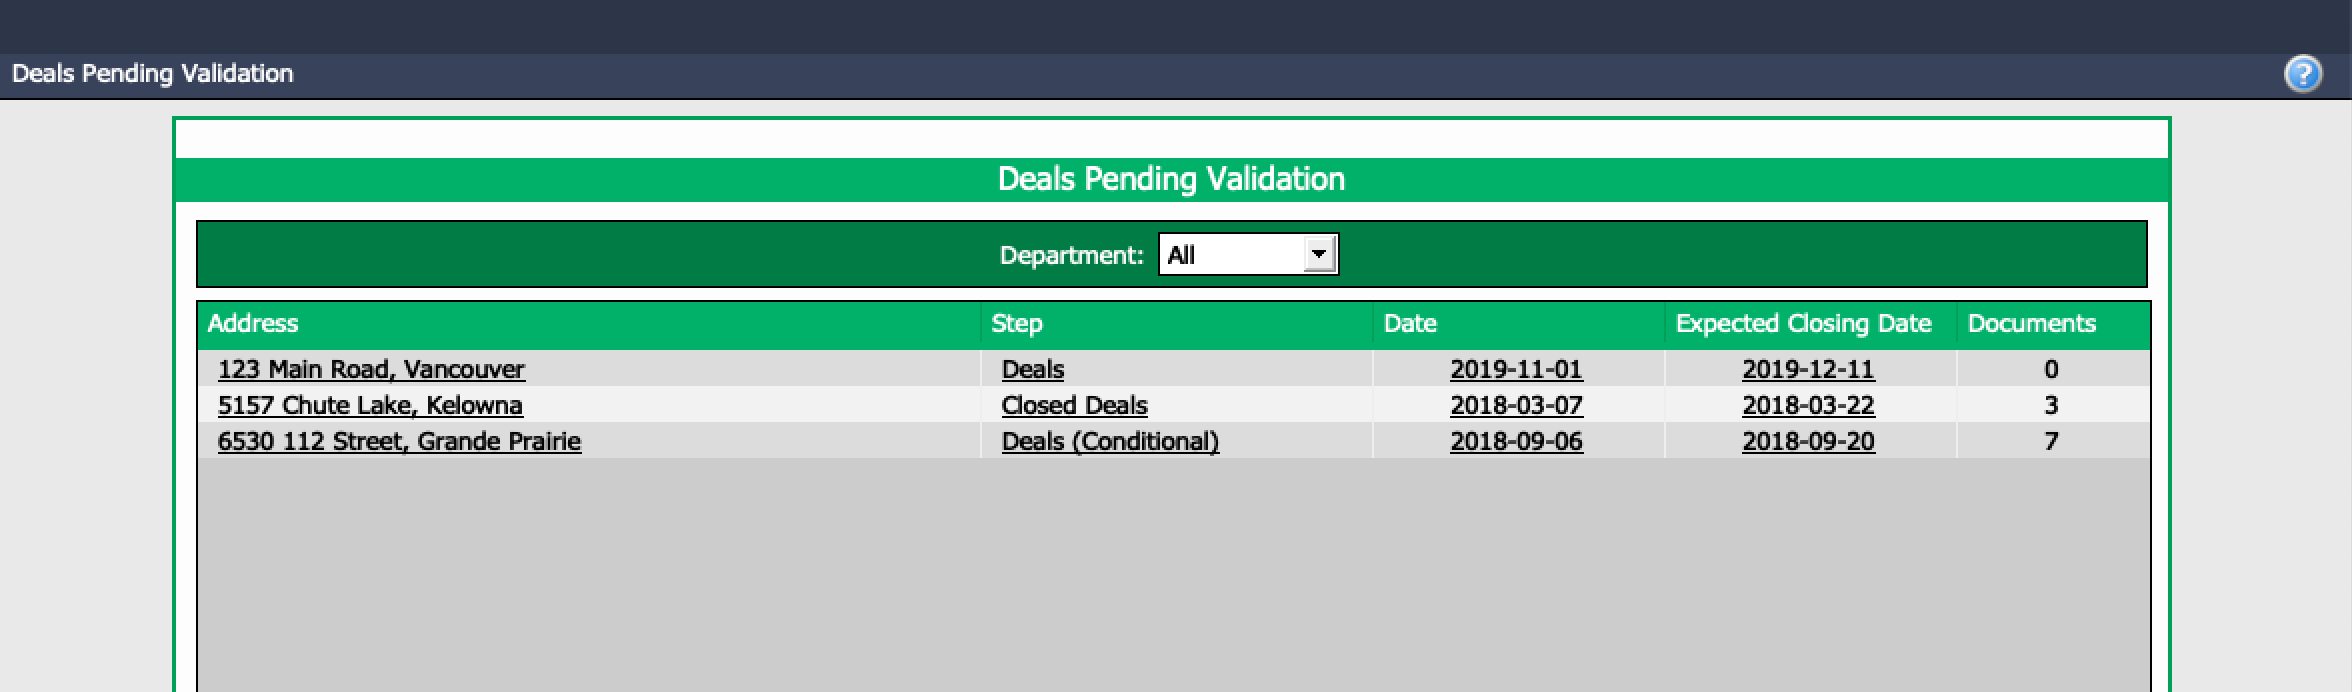2352x692 pixels.
Task: Open the blue help question mark icon
Action: (x=2303, y=74)
